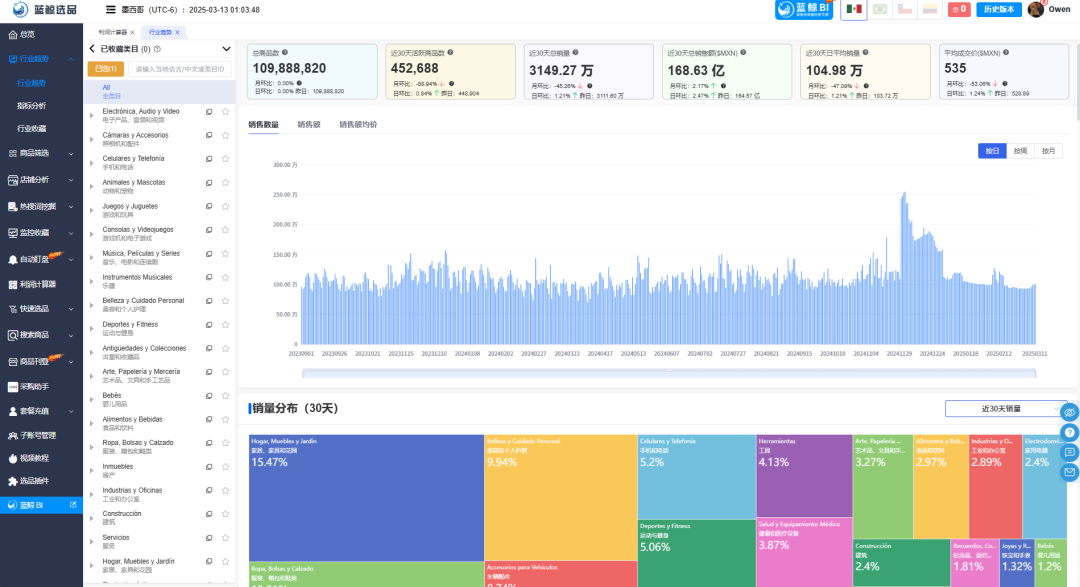Toggle the hamburger menu icon in header
This screenshot has width=1080, height=587.
[x=110, y=10]
